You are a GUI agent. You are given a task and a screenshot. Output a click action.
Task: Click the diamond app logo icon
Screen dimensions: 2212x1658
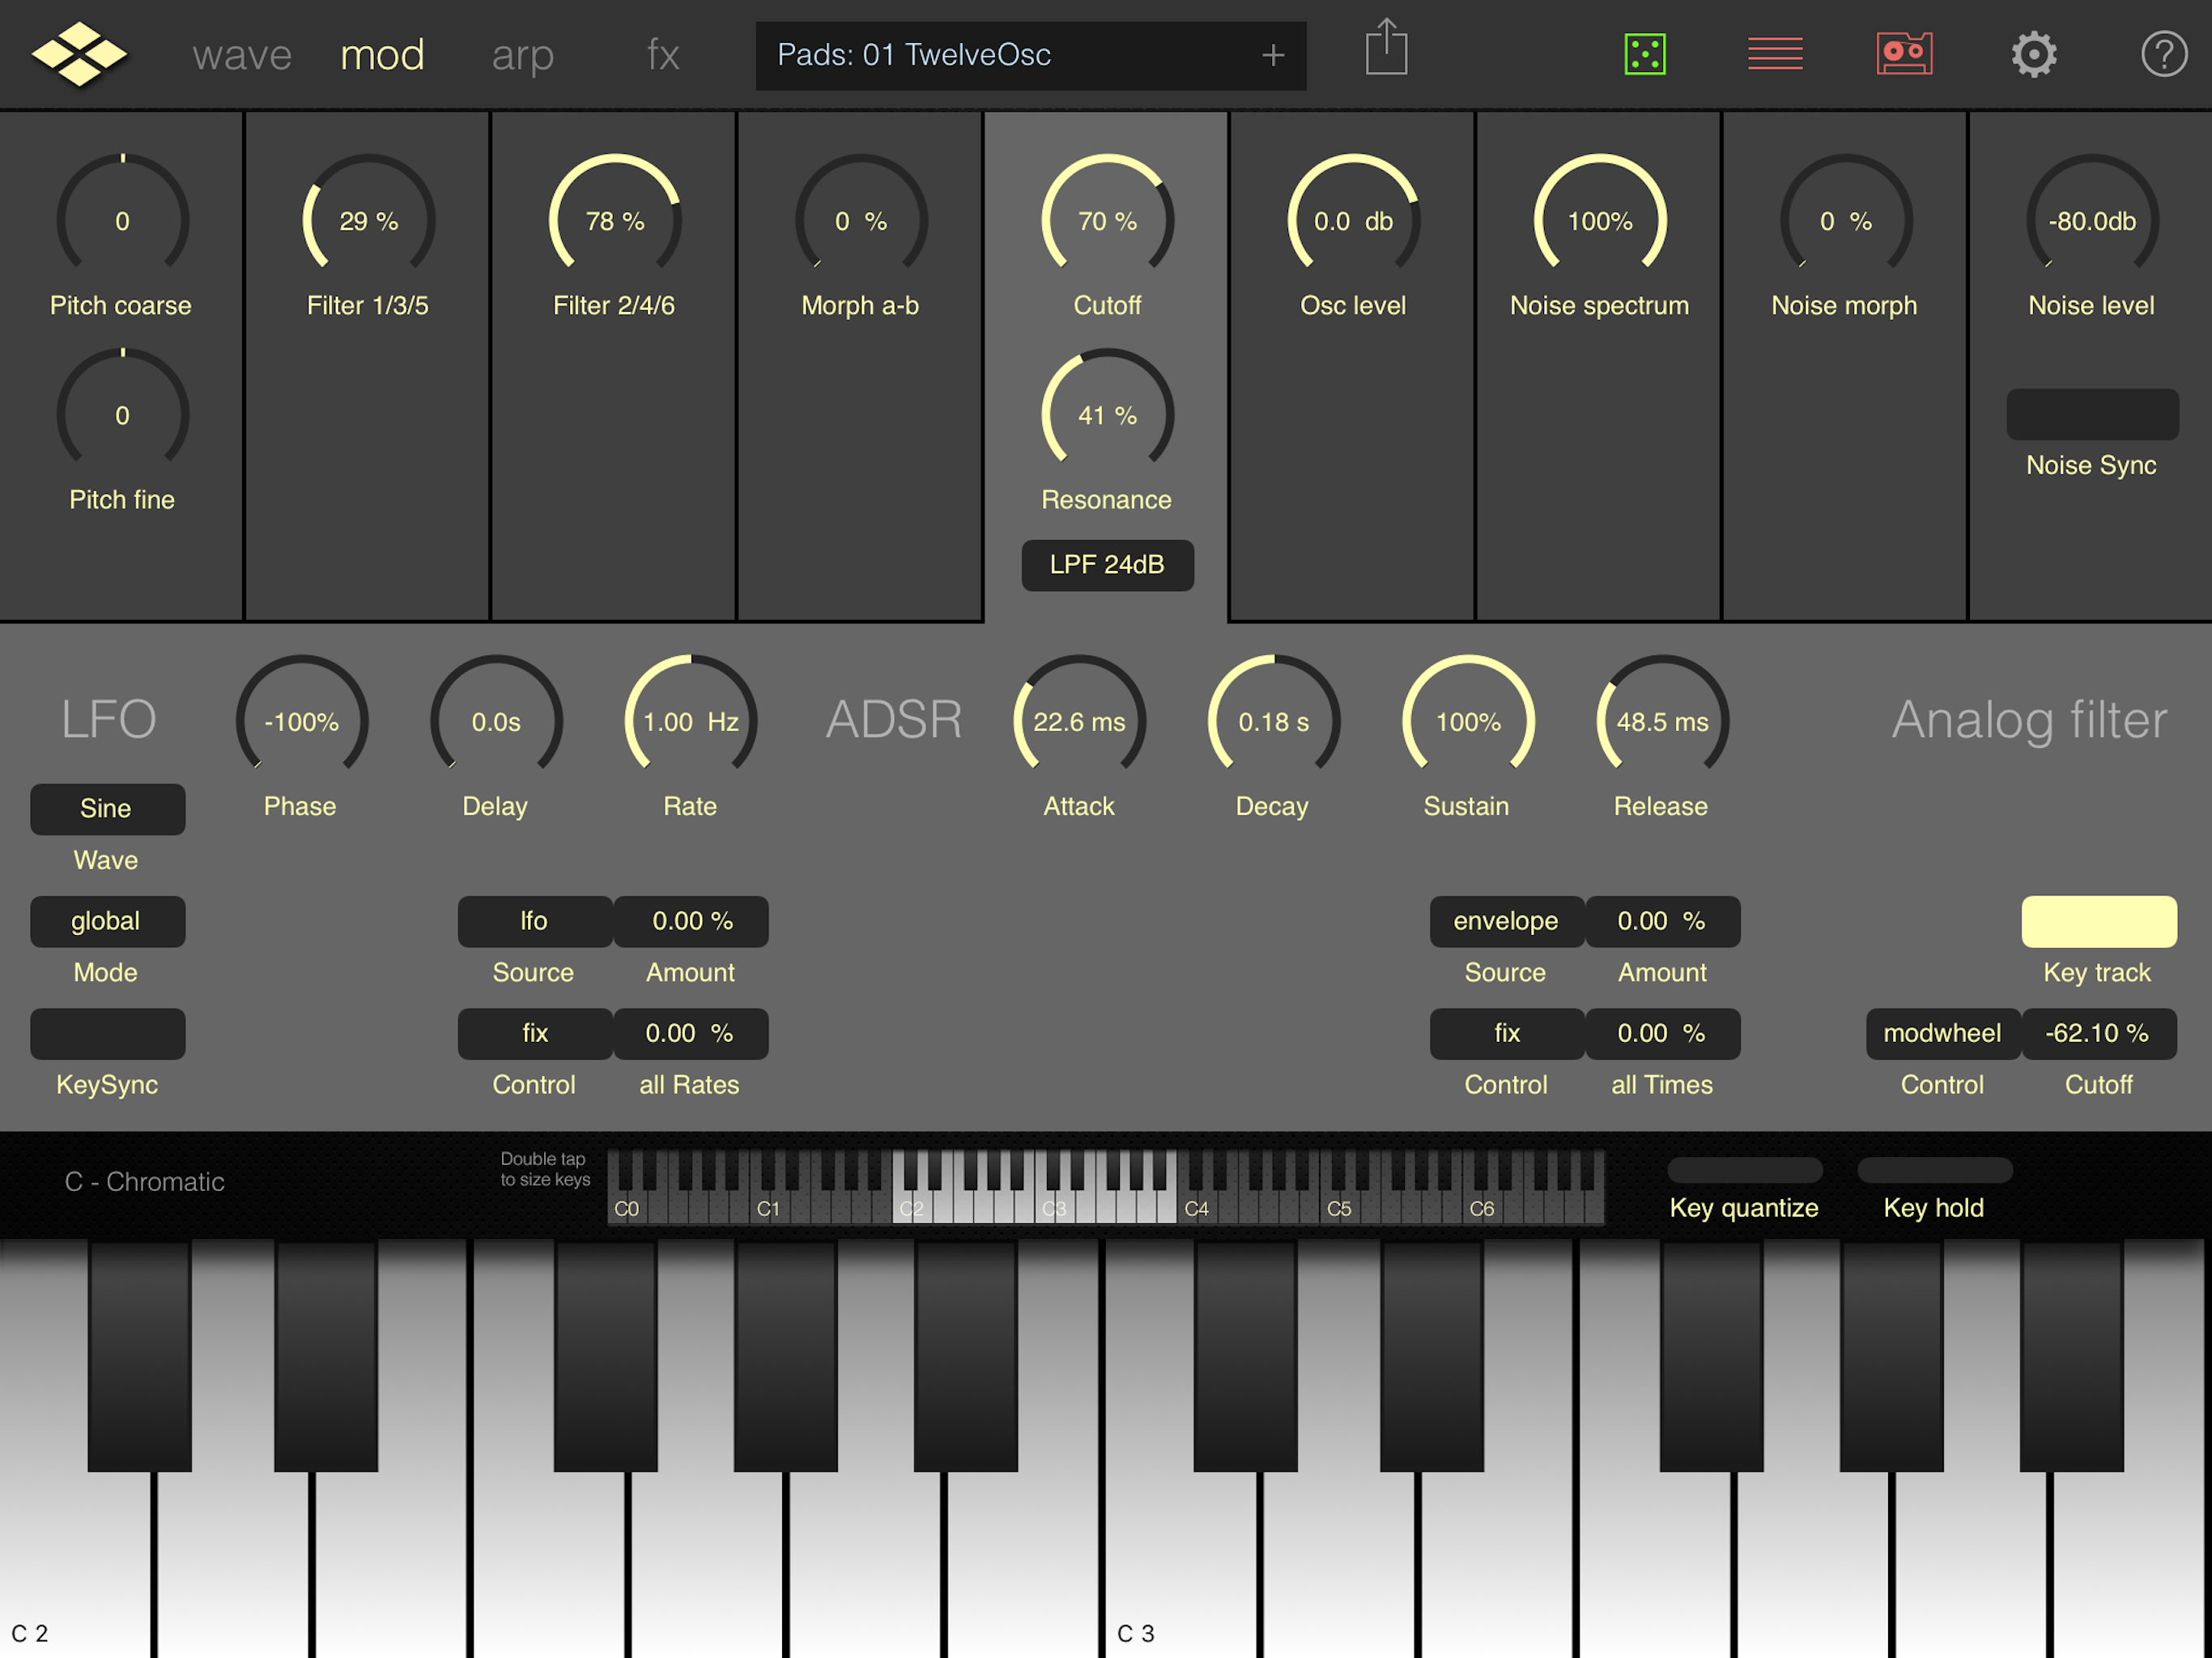coord(79,54)
